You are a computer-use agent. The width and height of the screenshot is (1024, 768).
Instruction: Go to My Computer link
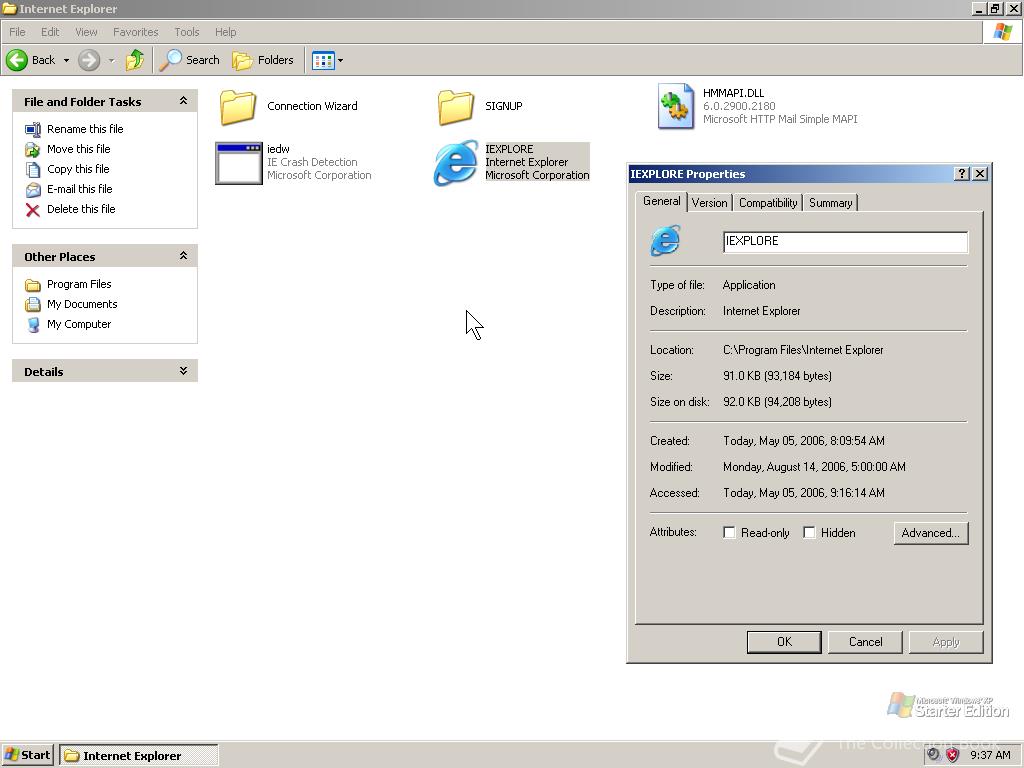pyautogui.click(x=79, y=324)
